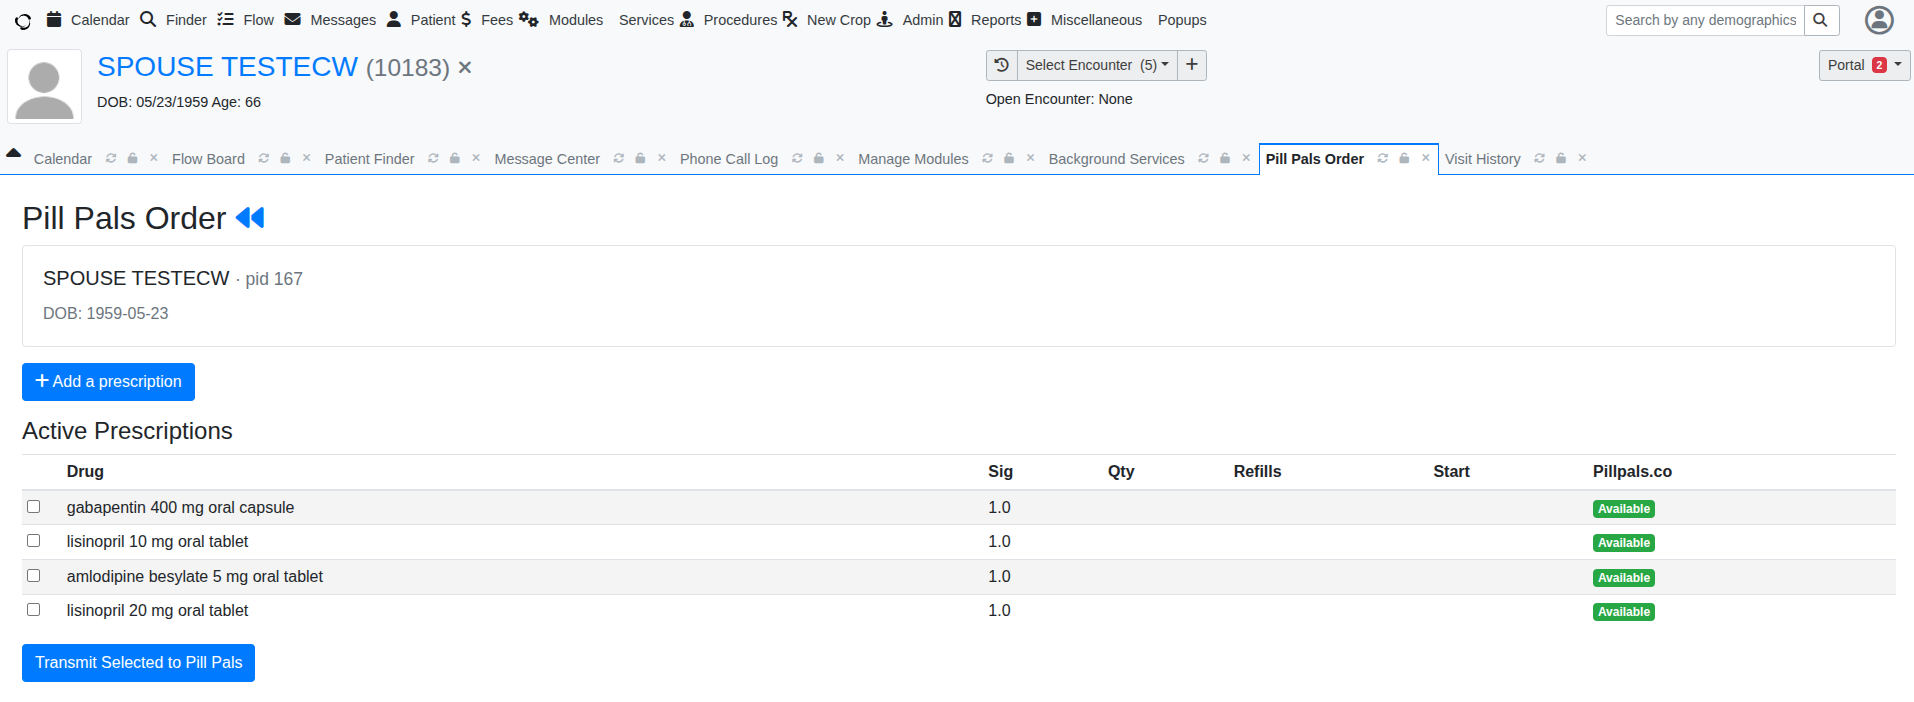Screen dimensions: 1914x702
Task: Open the Select Encounter dropdown
Action: coord(1096,65)
